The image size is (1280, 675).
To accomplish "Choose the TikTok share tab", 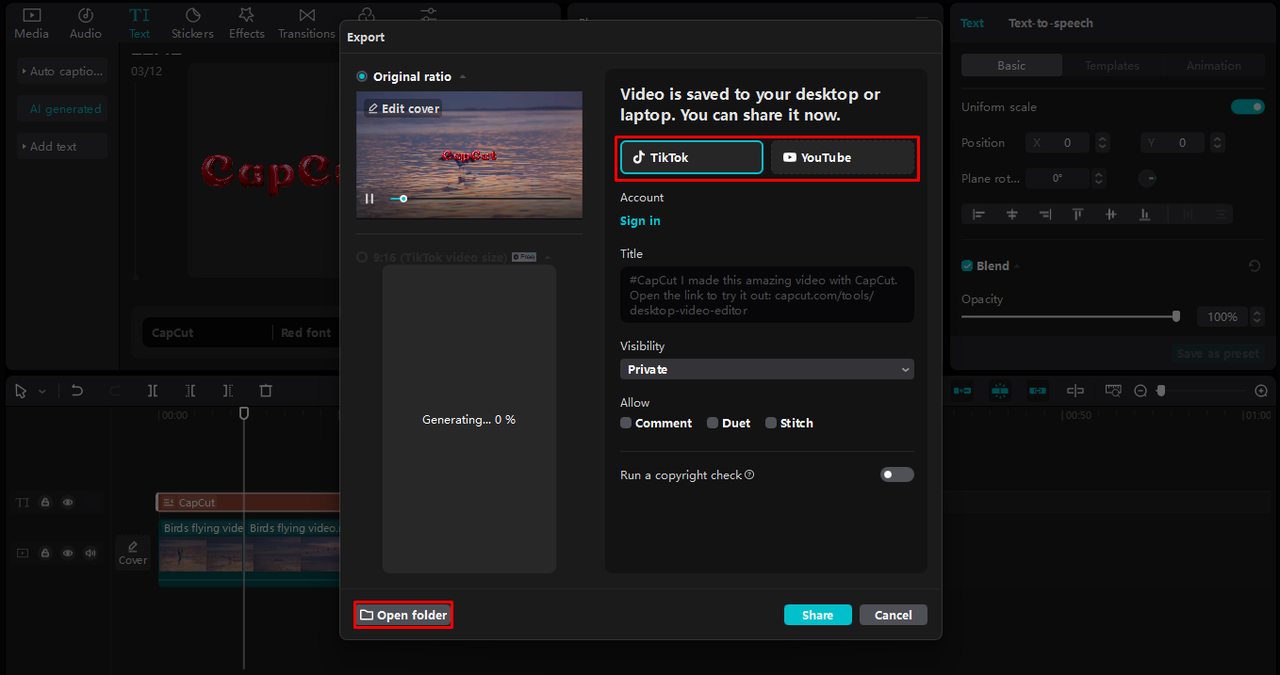I will pos(691,157).
